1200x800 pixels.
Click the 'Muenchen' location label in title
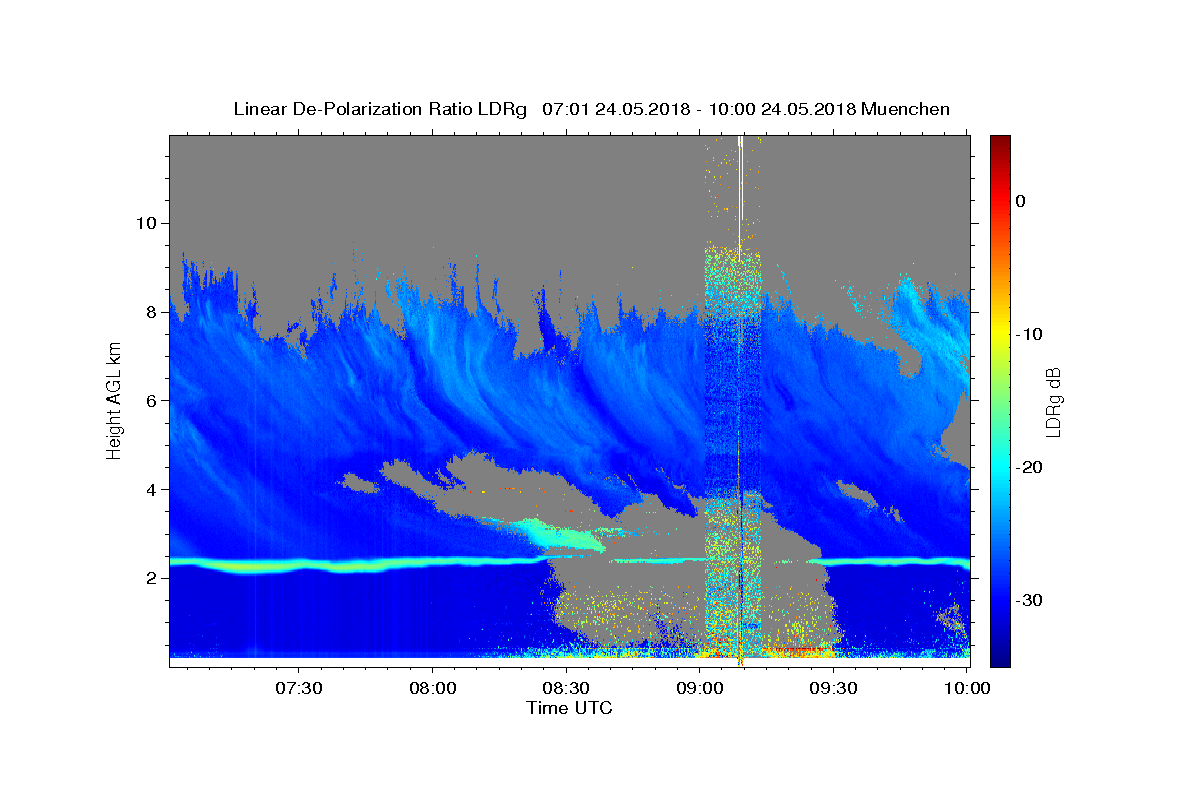[x=906, y=109]
